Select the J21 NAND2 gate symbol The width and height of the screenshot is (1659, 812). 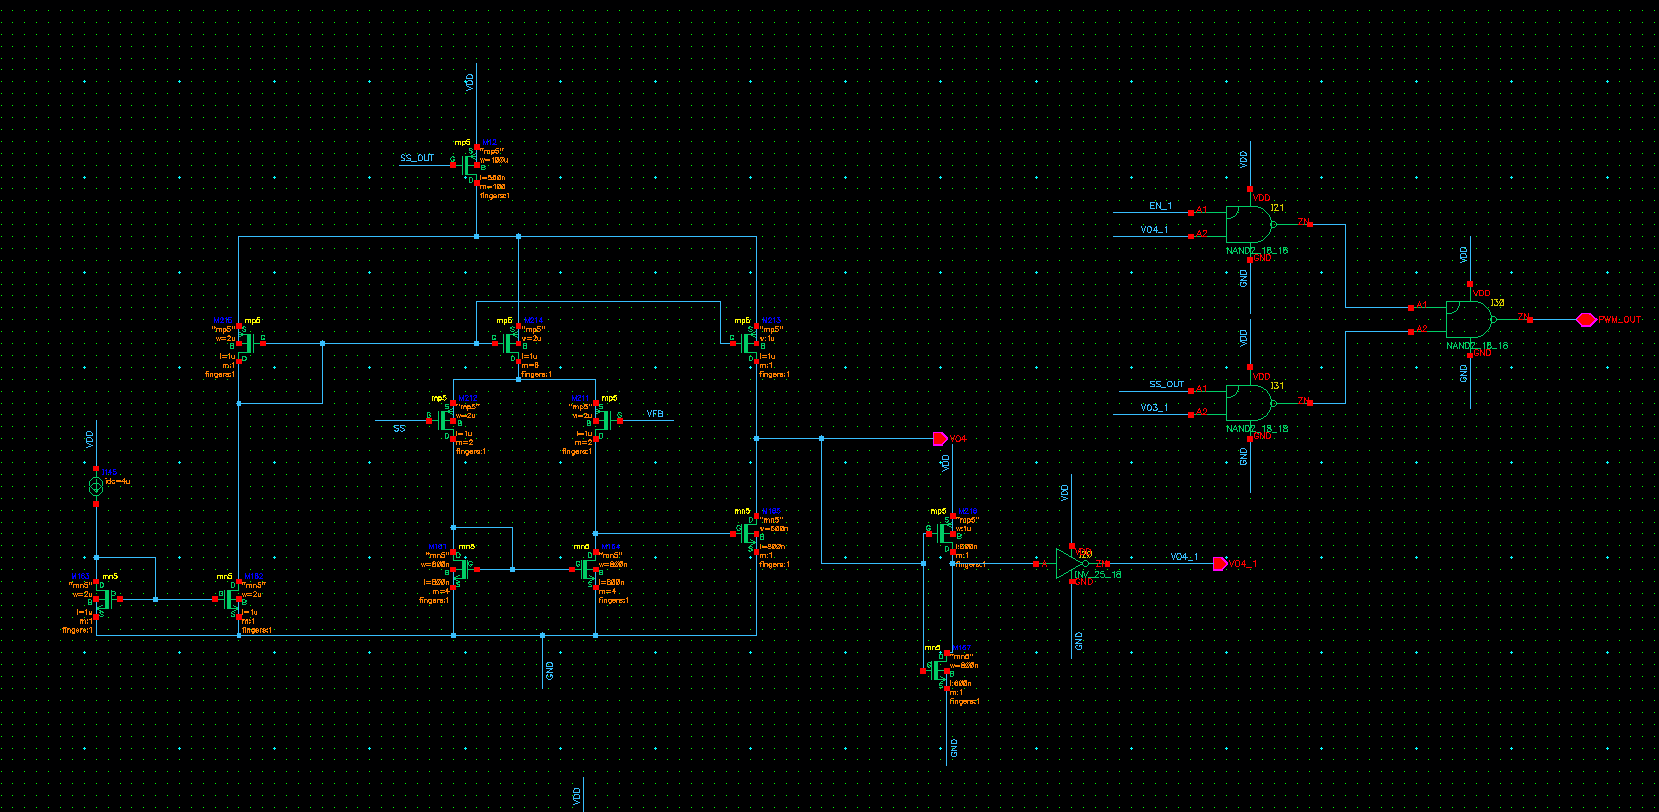click(1253, 225)
